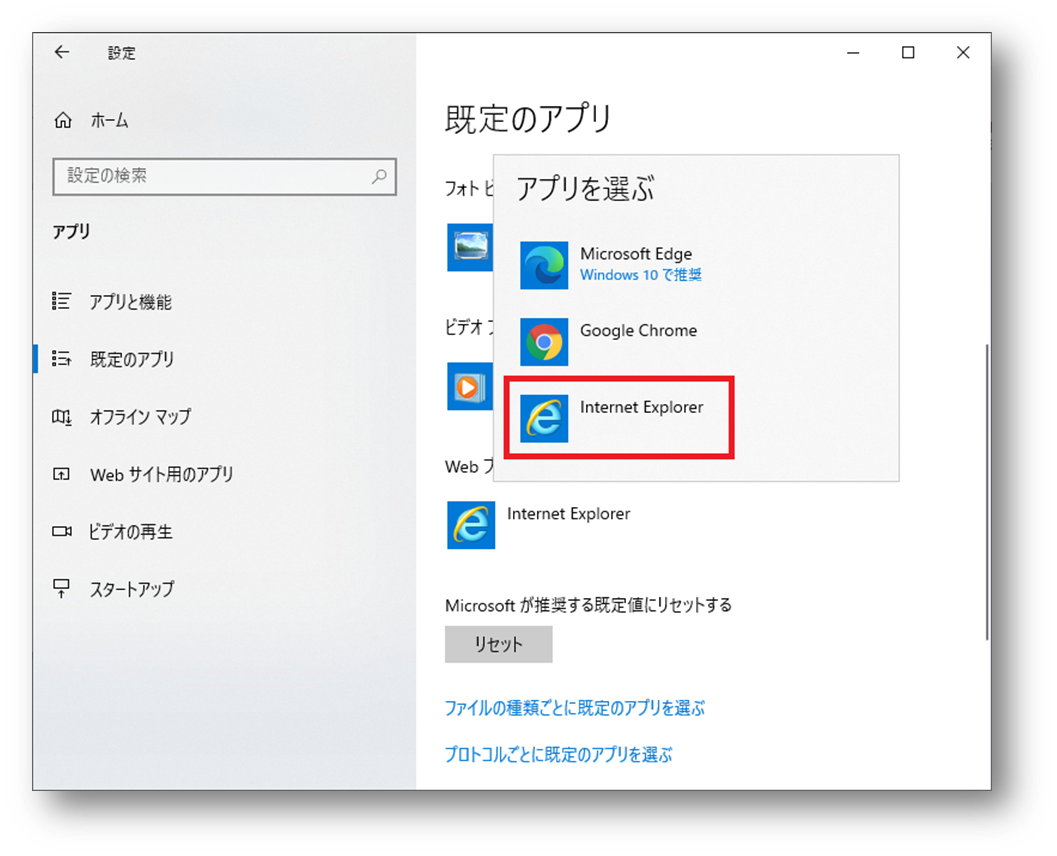Image resolution: width=1057 pixels, height=856 pixels.
Task: Go back with the arrow button
Action: click(x=62, y=52)
